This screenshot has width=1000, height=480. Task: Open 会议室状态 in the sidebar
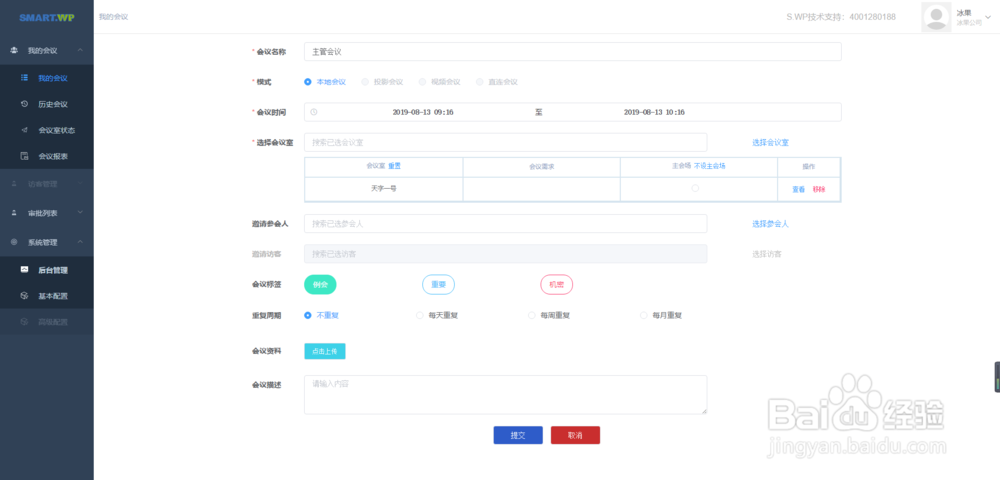[x=57, y=130]
